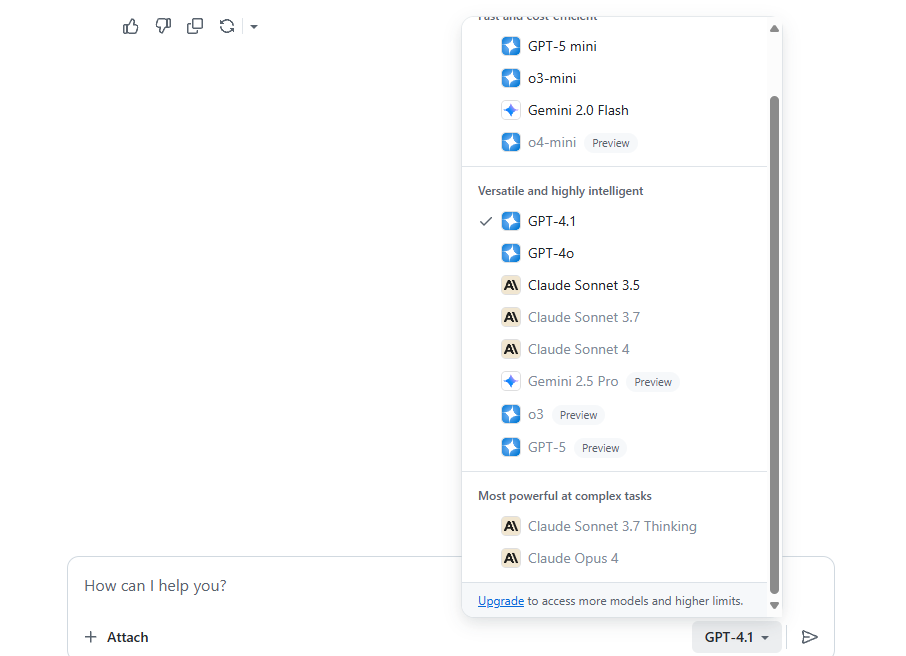Copy the response with the copy icon
Image resolution: width=906 pixels, height=656 pixels.
pos(195,27)
